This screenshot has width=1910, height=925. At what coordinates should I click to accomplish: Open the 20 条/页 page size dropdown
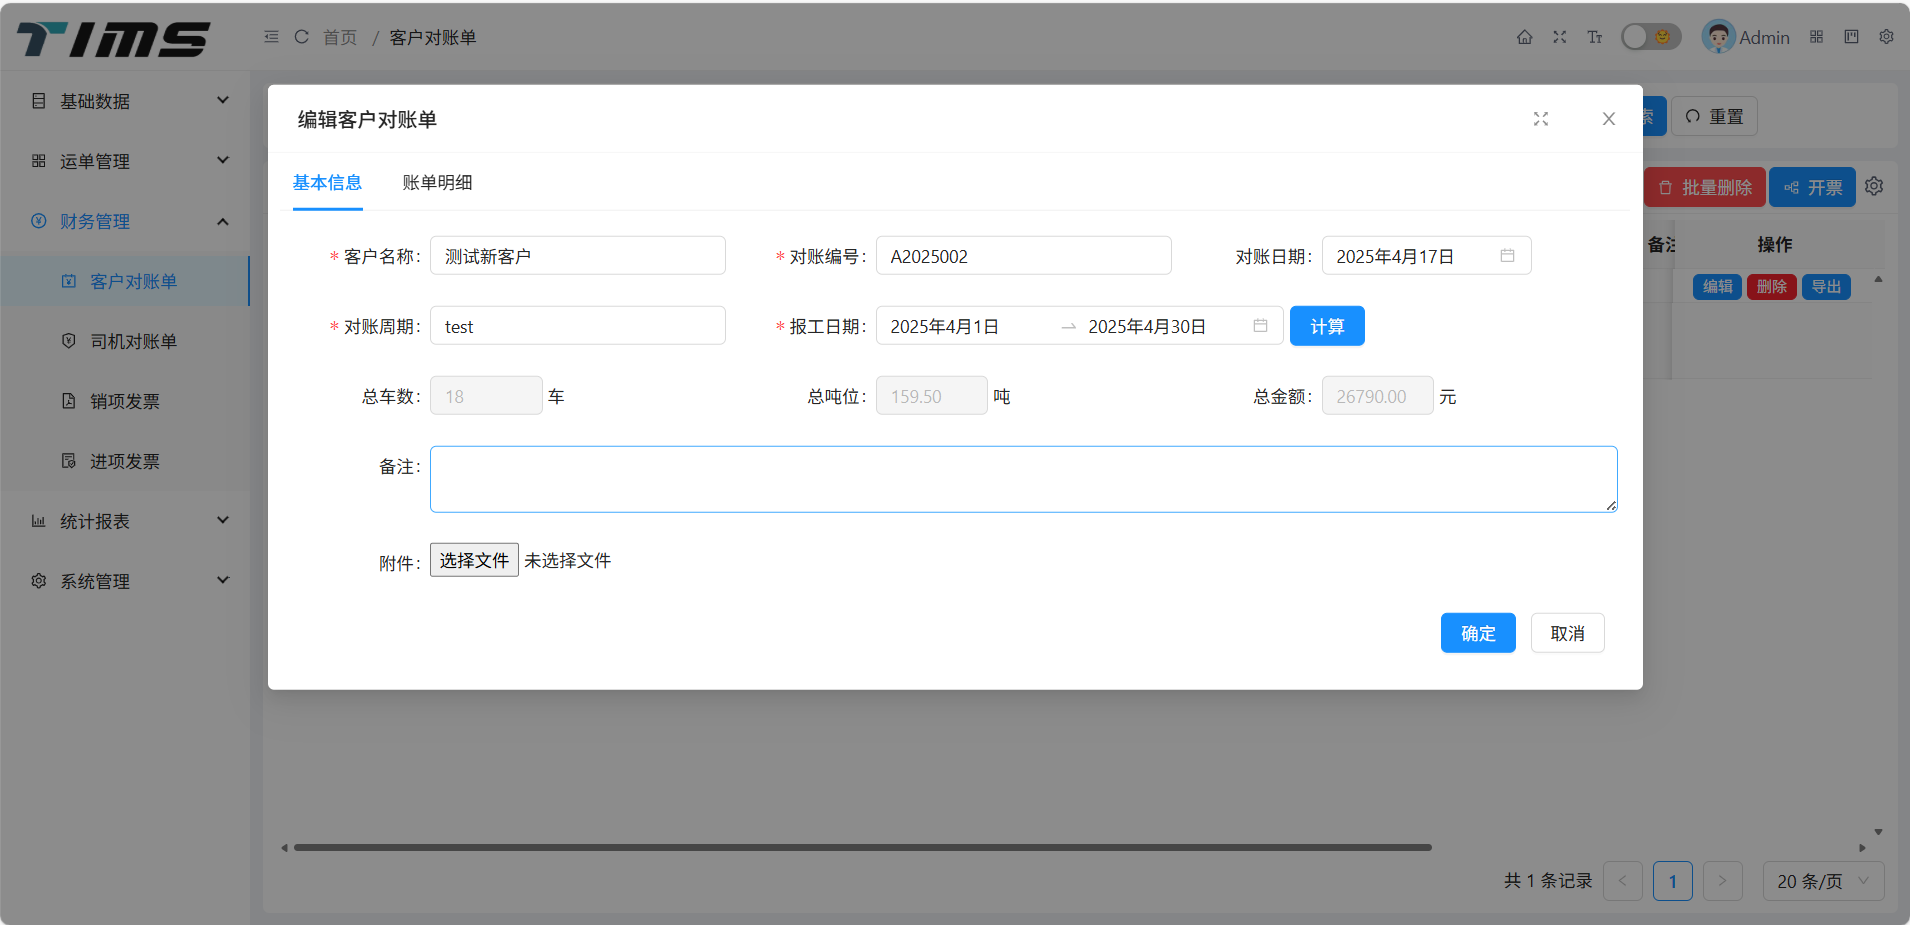pos(1822,881)
